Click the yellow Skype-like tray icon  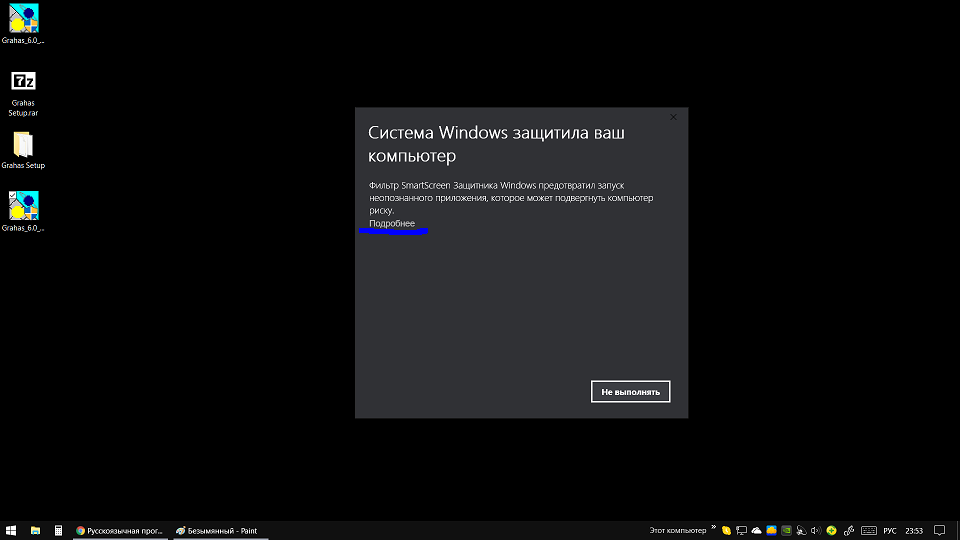point(726,531)
